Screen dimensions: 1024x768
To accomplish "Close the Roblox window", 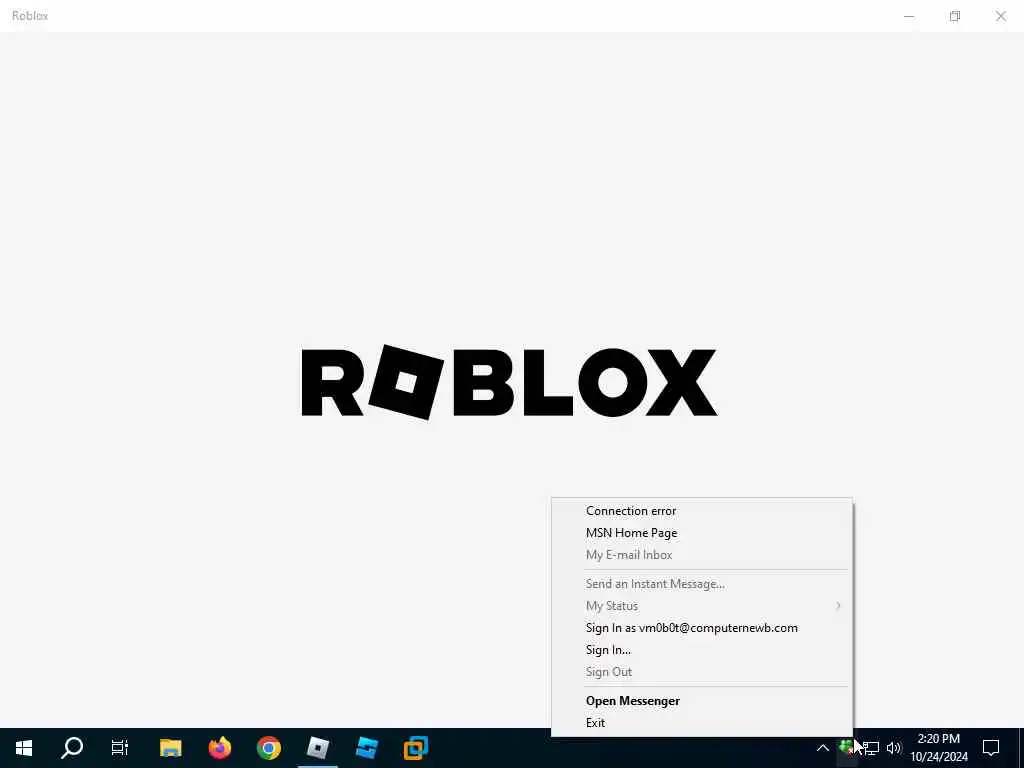I will pyautogui.click(x=1000, y=16).
